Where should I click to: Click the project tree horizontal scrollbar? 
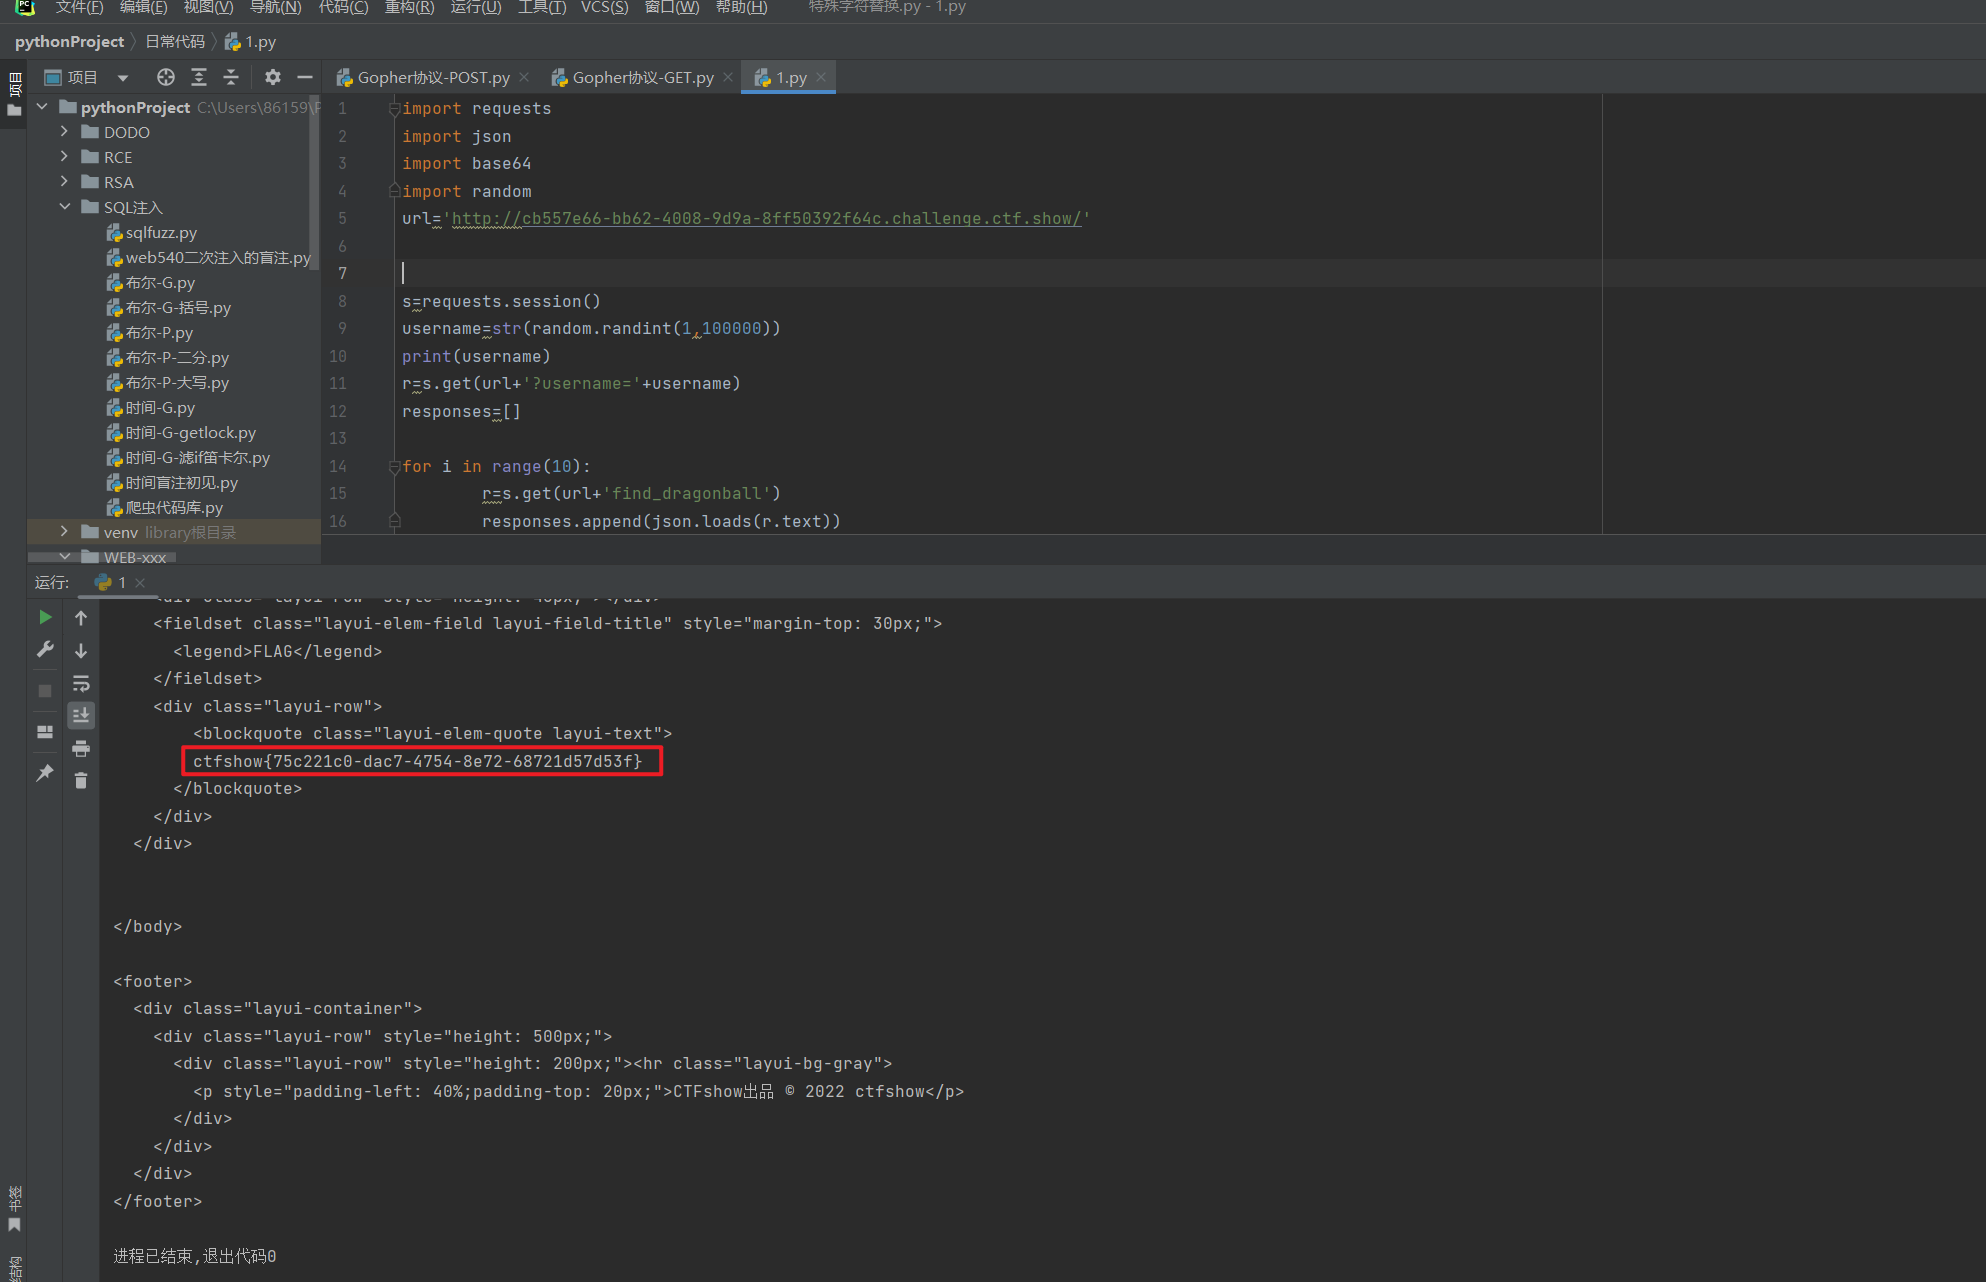[x=100, y=557]
